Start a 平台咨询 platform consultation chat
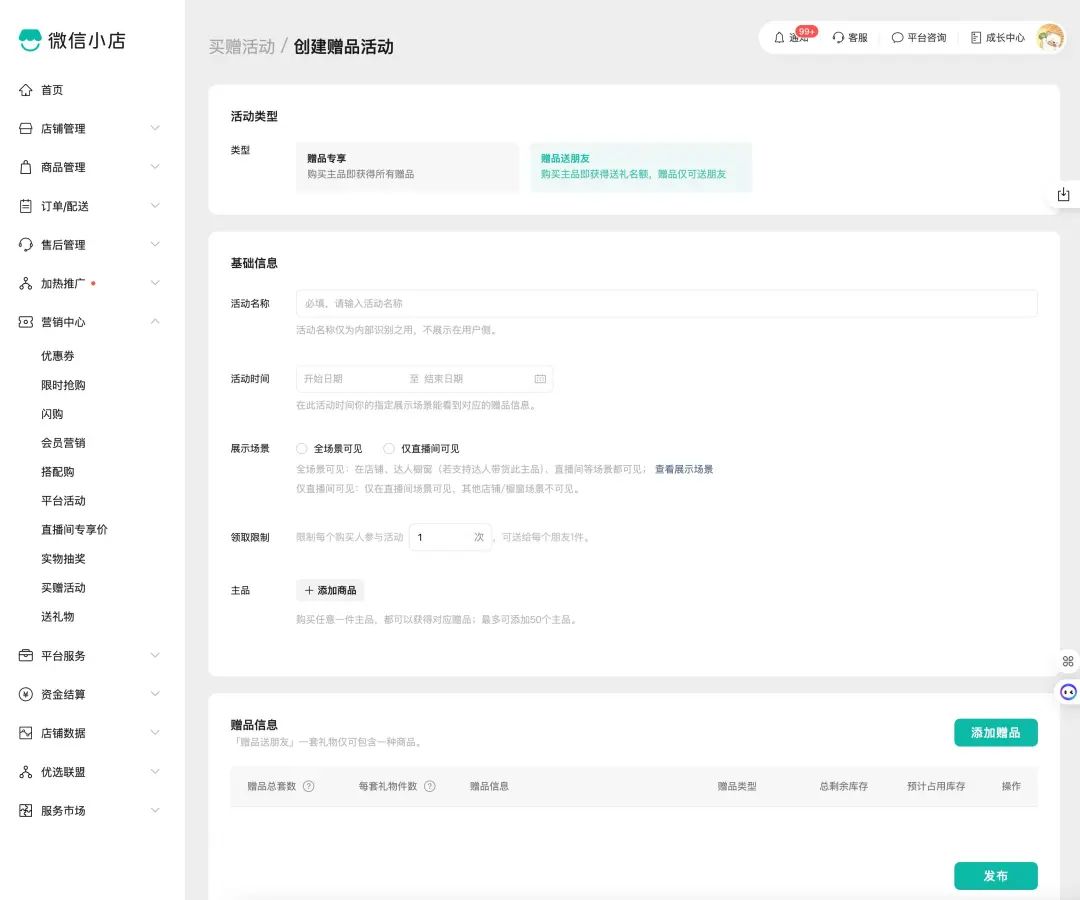 coord(917,37)
